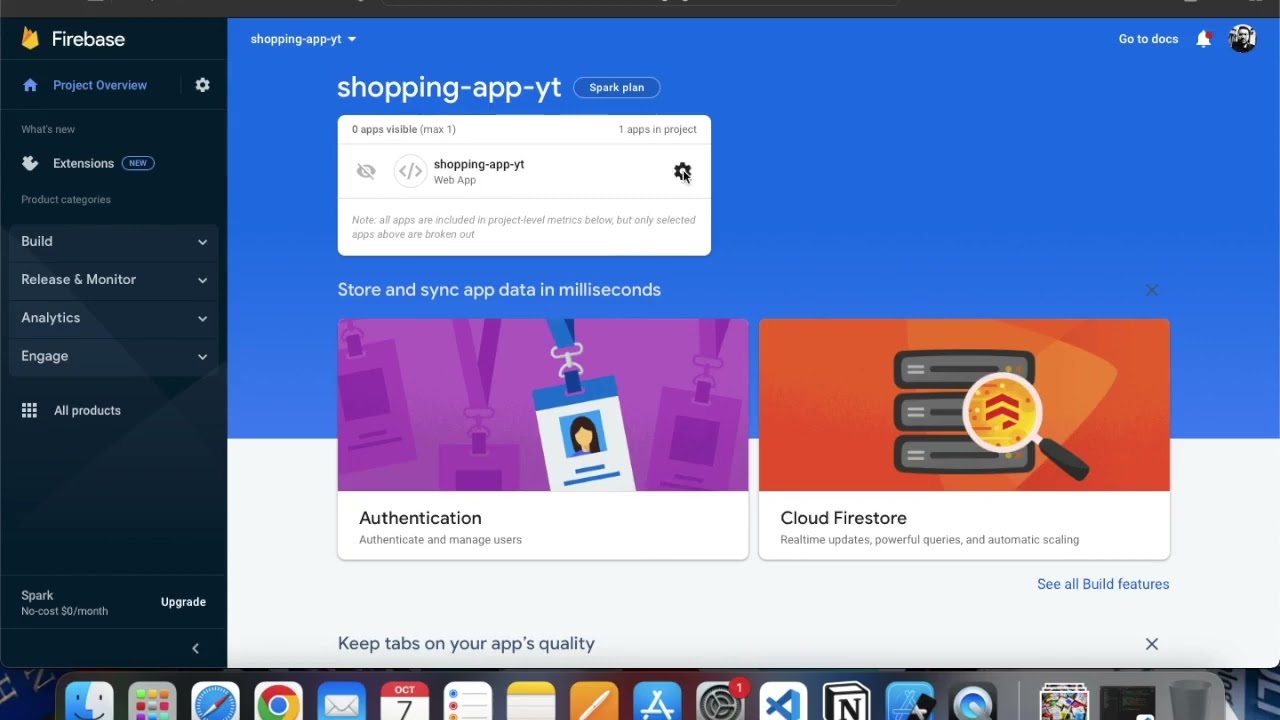The height and width of the screenshot is (720, 1280).
Task: Collapse the sidebar with the chevron arrow
Action: coord(195,648)
